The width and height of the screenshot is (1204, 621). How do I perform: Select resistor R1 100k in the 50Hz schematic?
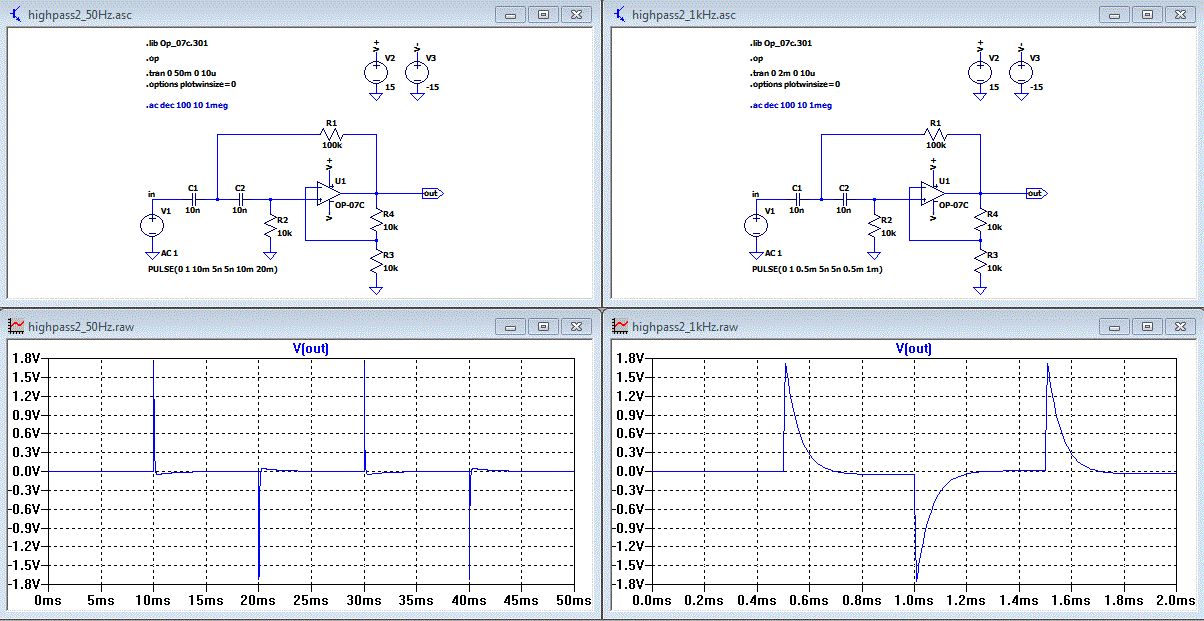coord(331,134)
